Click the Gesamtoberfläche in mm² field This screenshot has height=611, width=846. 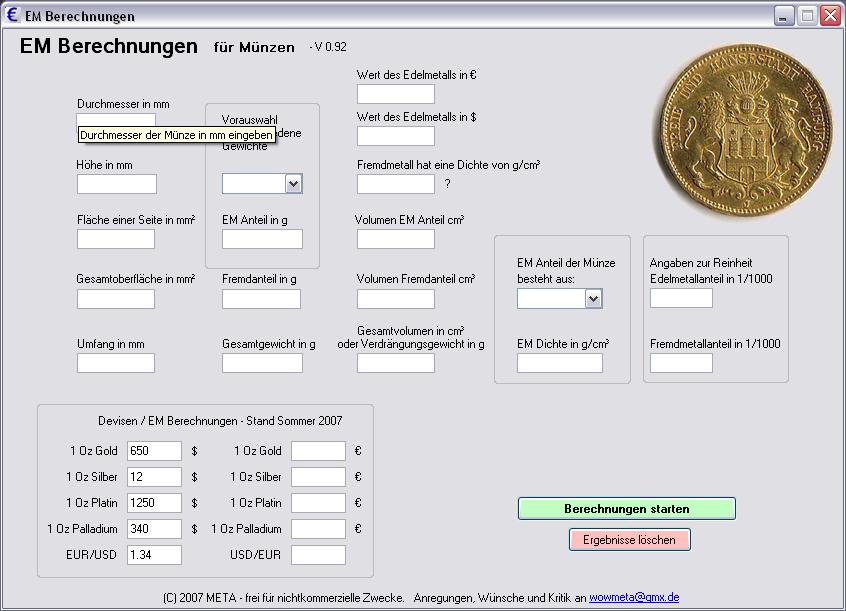115,299
